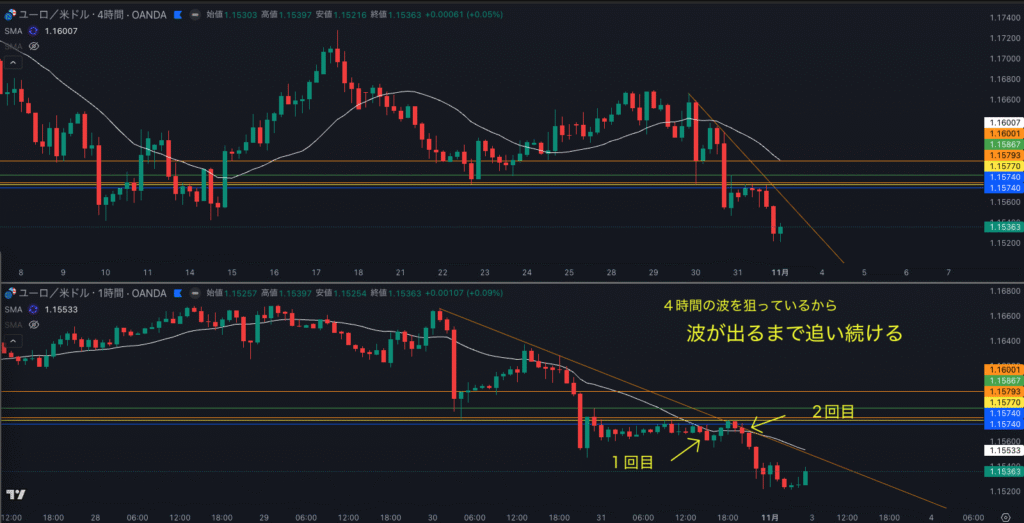Select the greyed-out SMA legend label on the 4時間 chart
Image resolution: width=1024 pixels, height=523 pixels.
[13, 46]
